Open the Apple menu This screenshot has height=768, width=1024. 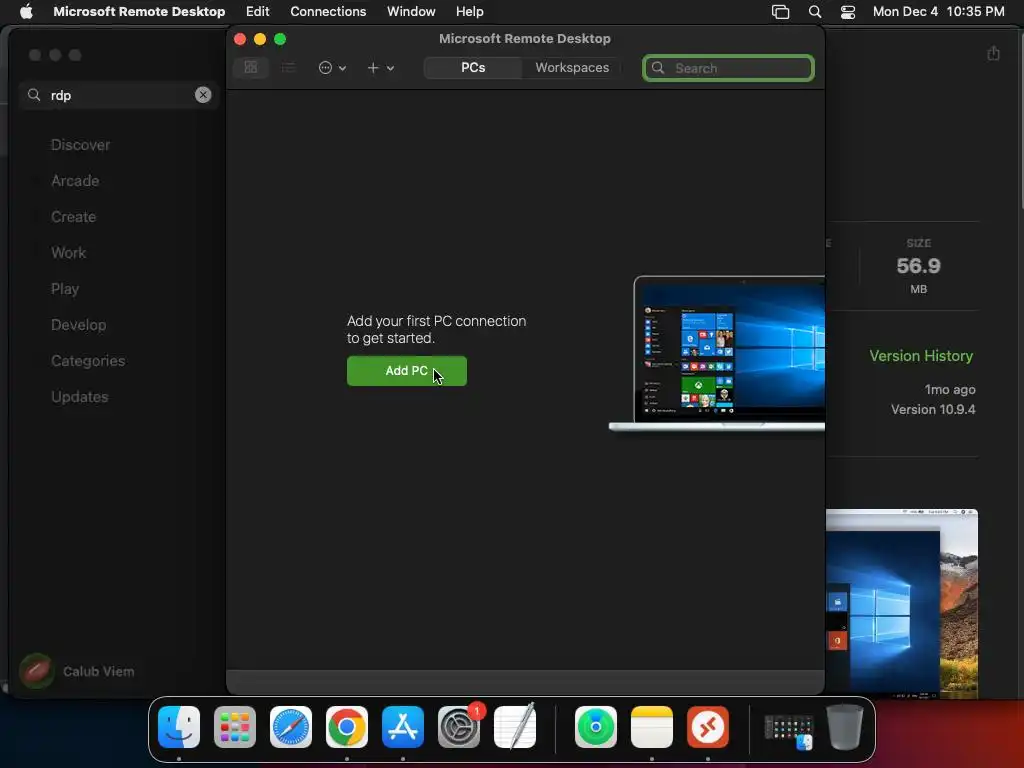(26, 12)
